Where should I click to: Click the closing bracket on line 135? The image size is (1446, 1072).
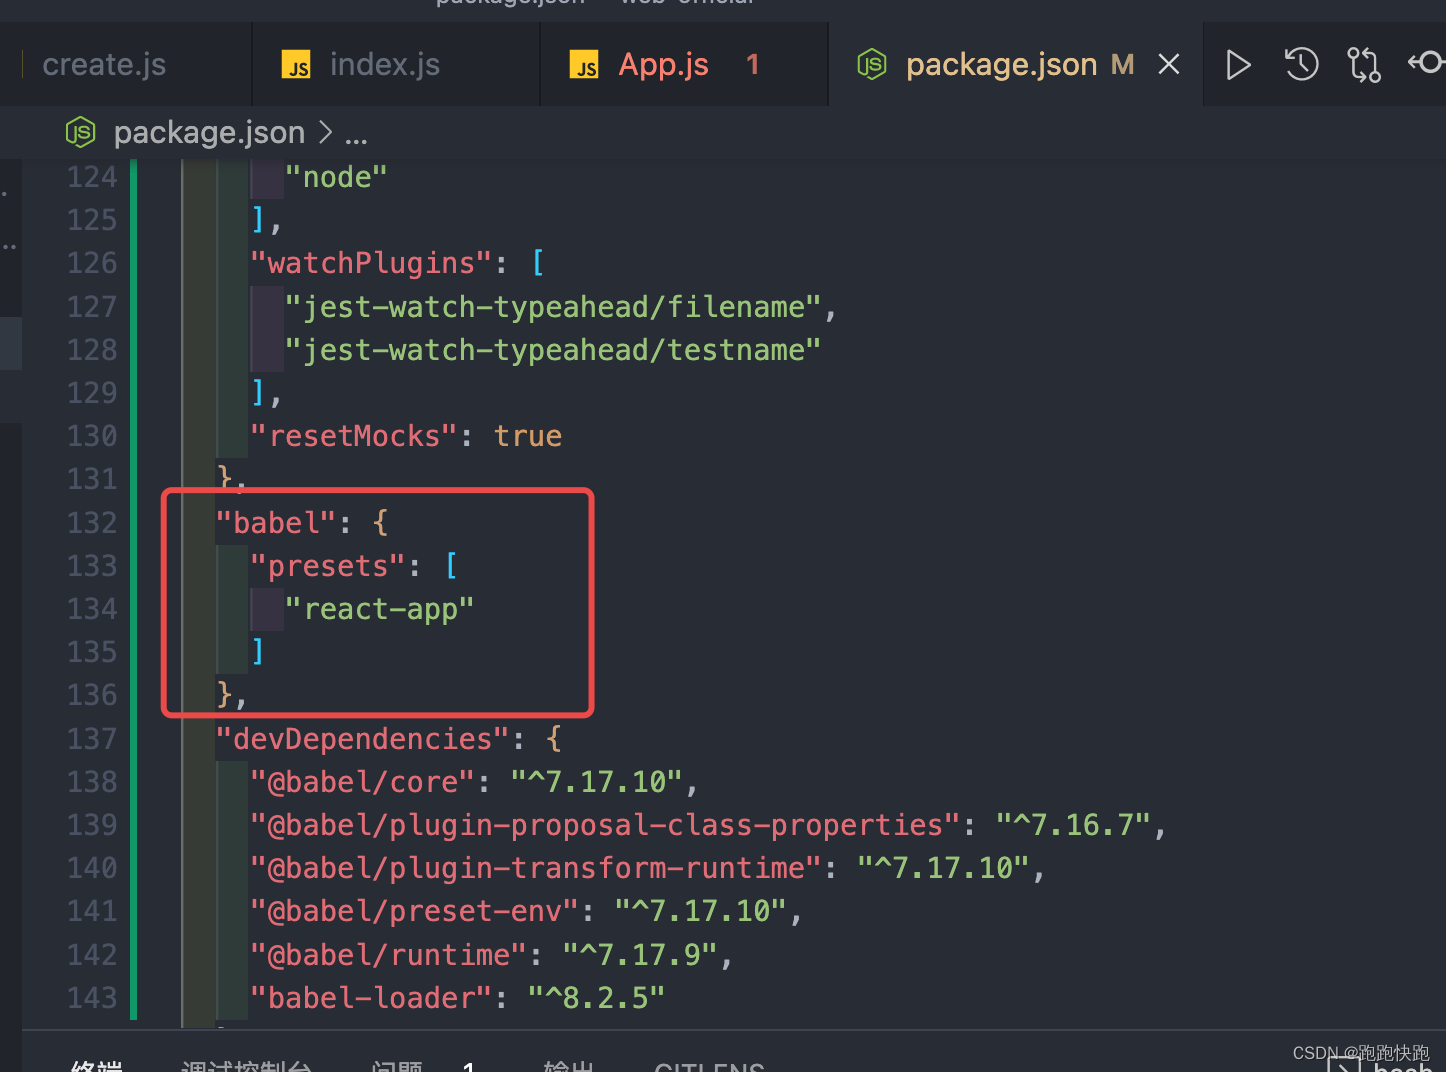click(258, 652)
